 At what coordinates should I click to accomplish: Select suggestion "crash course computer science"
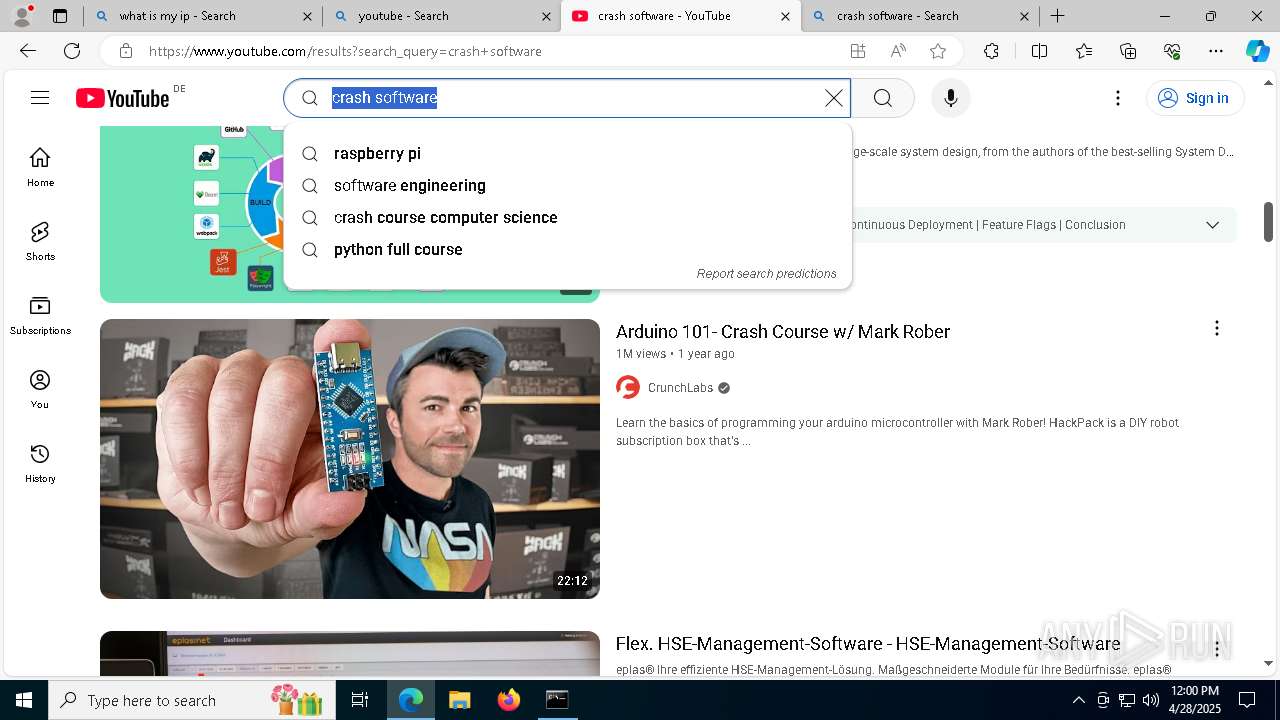pos(568,218)
